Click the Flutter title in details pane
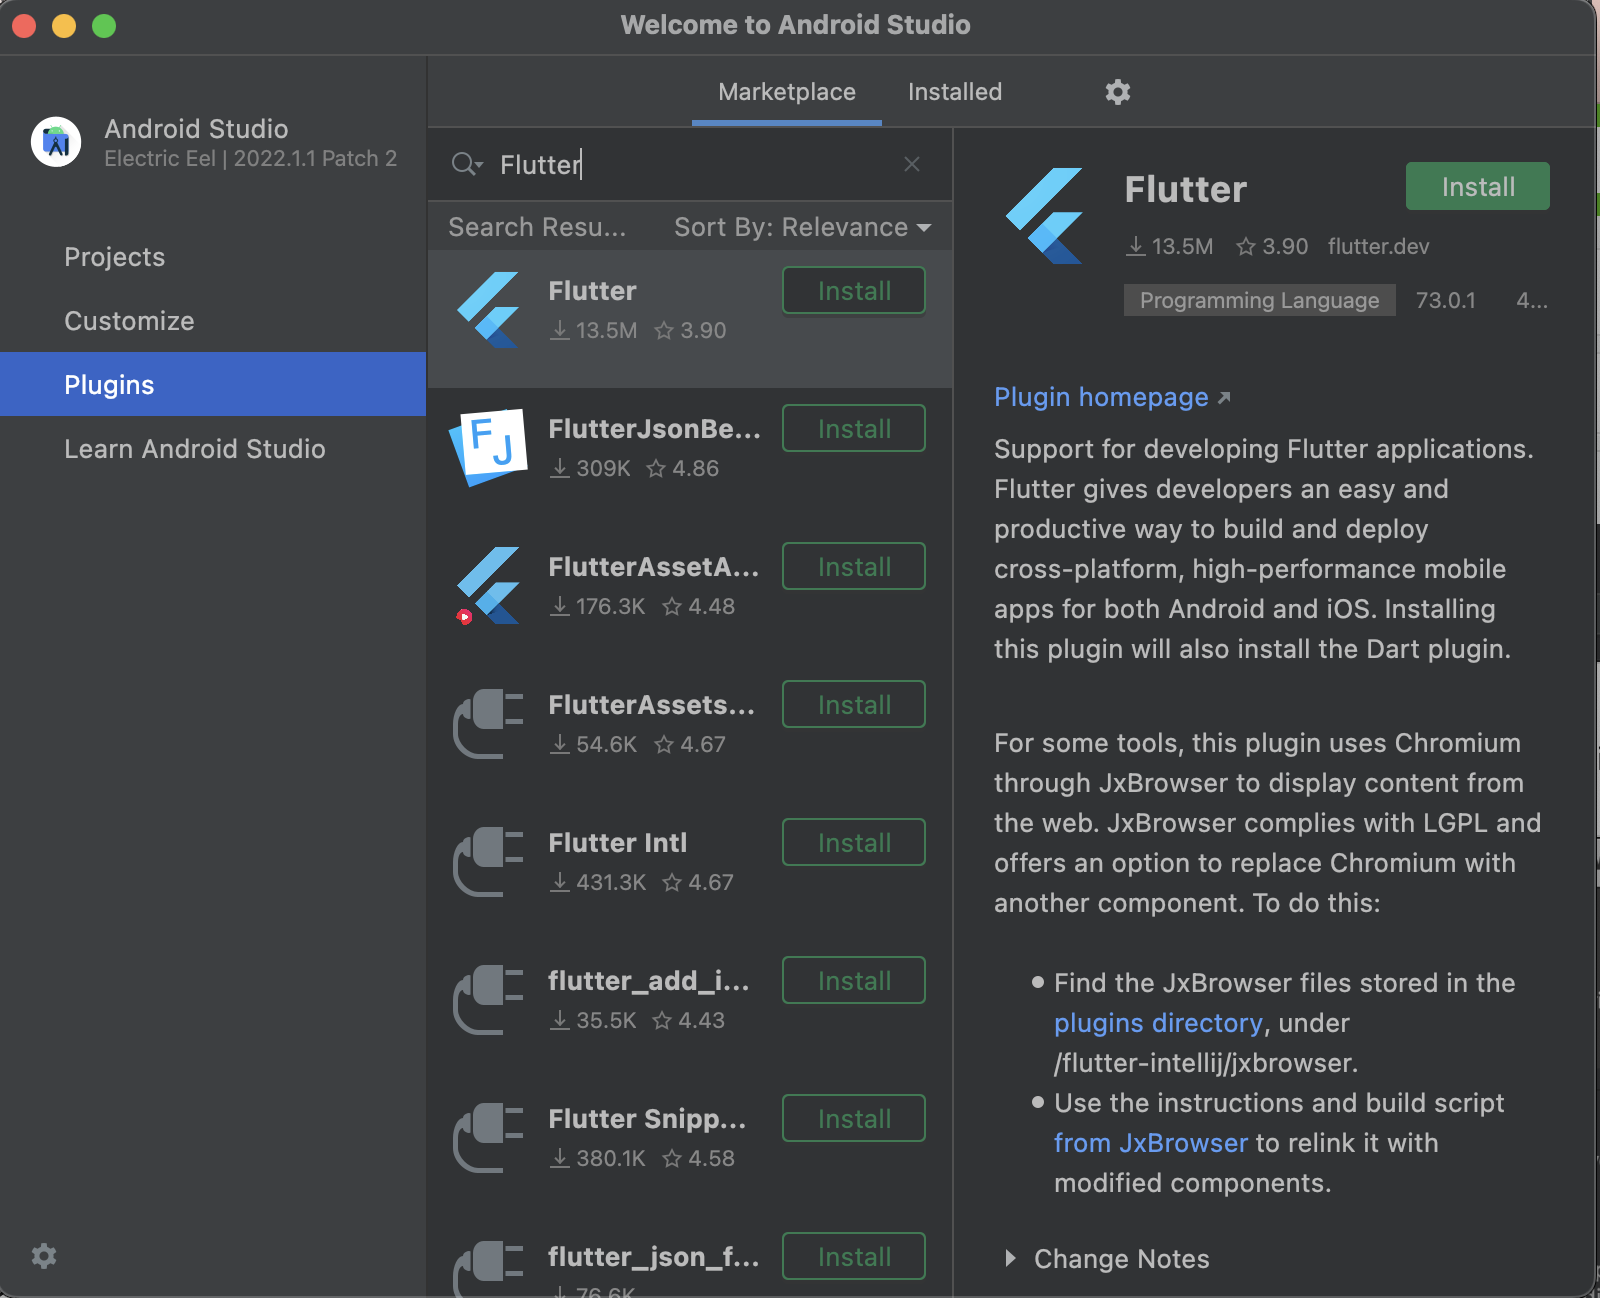The height and width of the screenshot is (1298, 1600). pos(1185,189)
